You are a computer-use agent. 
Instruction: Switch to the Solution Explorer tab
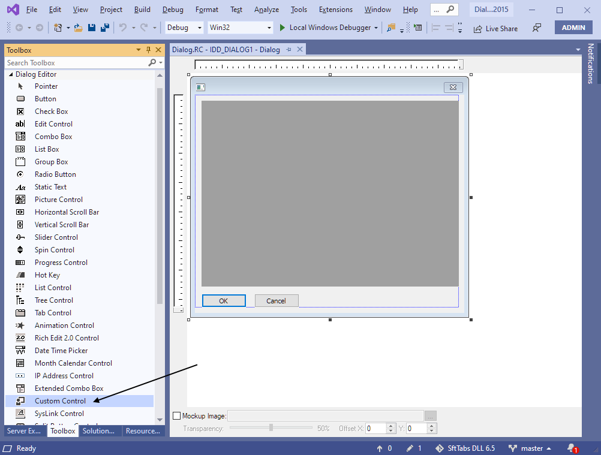(x=99, y=431)
